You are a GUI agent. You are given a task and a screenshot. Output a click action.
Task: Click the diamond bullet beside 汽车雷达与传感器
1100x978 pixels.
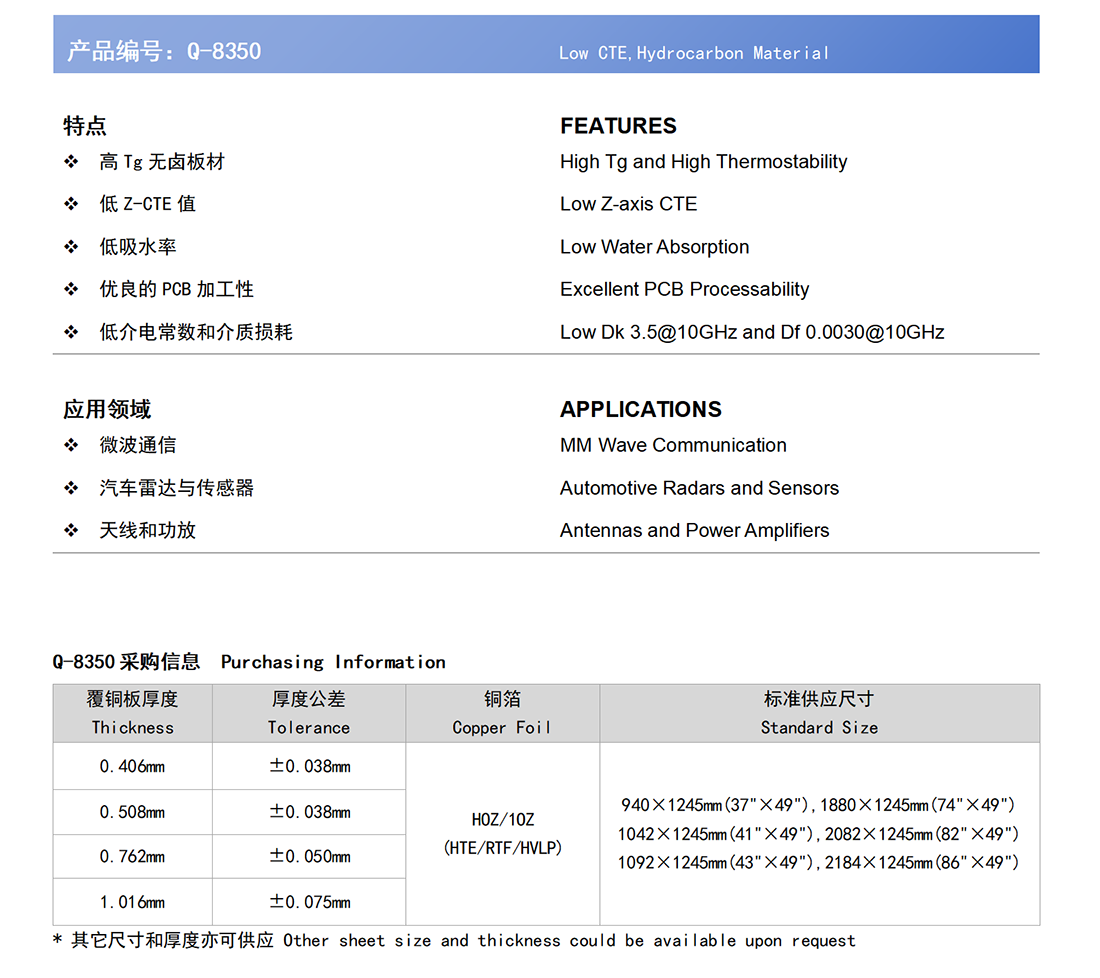[71, 488]
